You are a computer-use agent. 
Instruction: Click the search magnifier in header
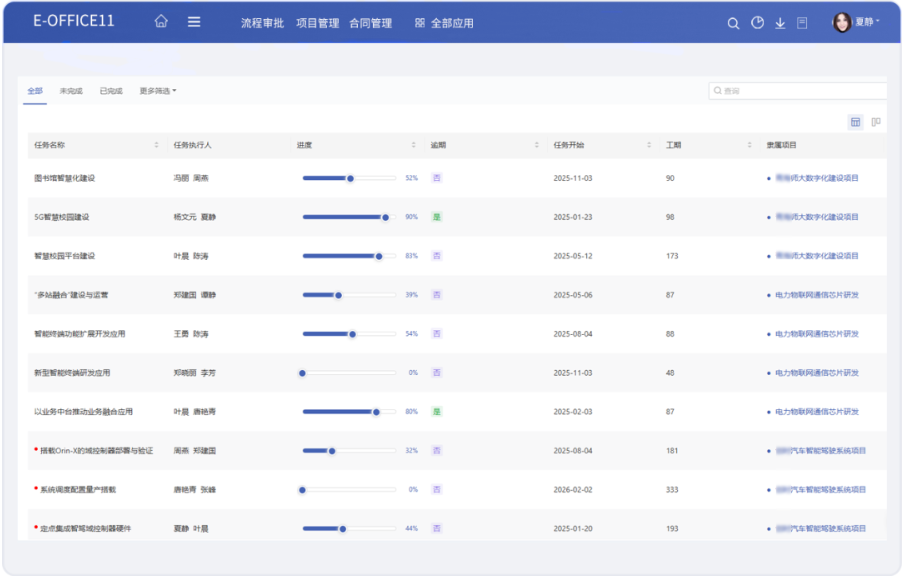point(733,23)
